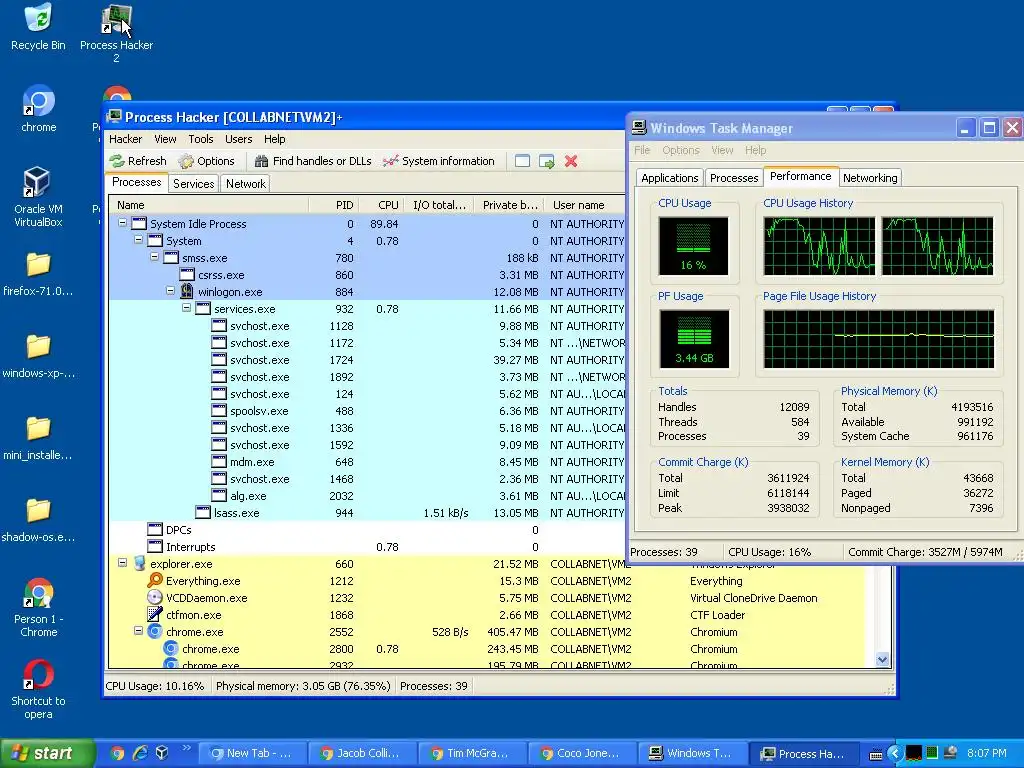1024x768 pixels.
Task: Select the winlogon.exe process row
Action: 367,292
